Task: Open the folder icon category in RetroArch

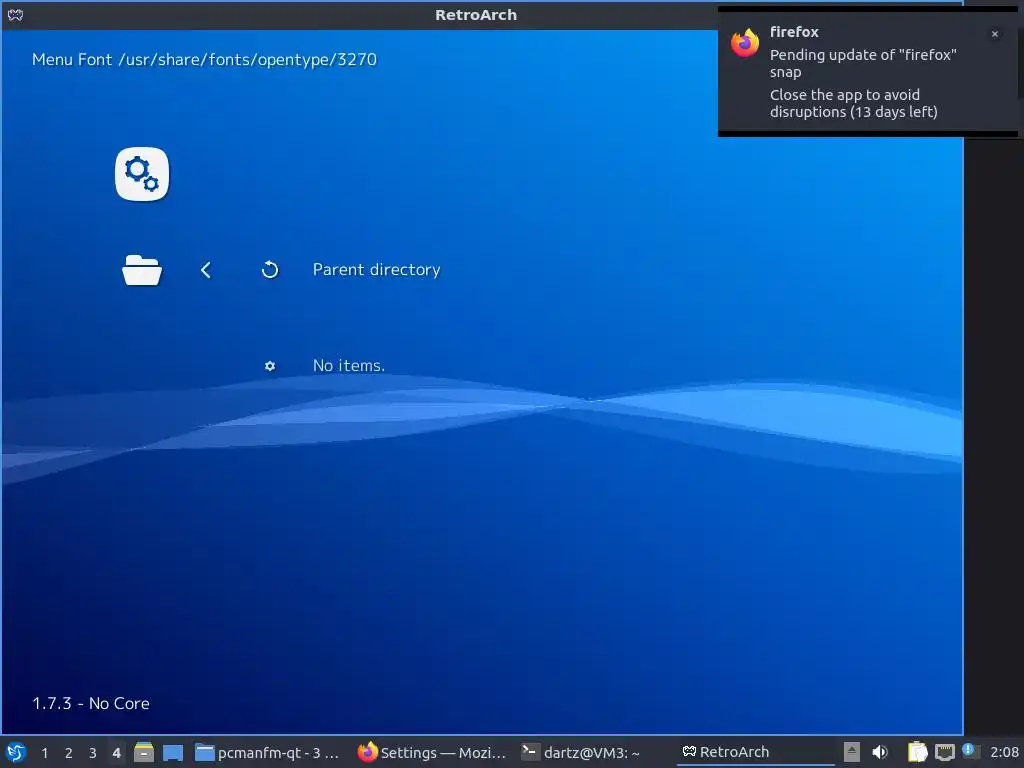Action: click(x=142, y=270)
